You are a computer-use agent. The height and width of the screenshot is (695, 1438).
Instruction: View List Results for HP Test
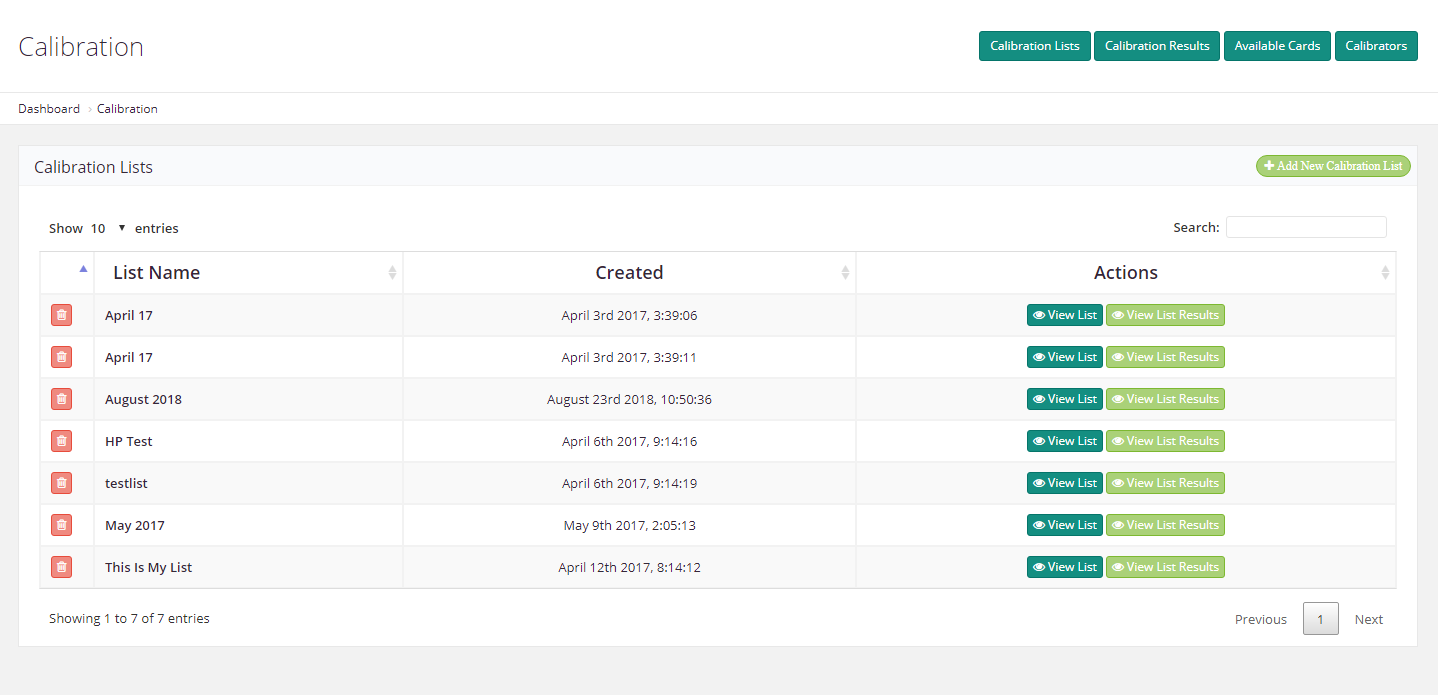pos(1165,441)
